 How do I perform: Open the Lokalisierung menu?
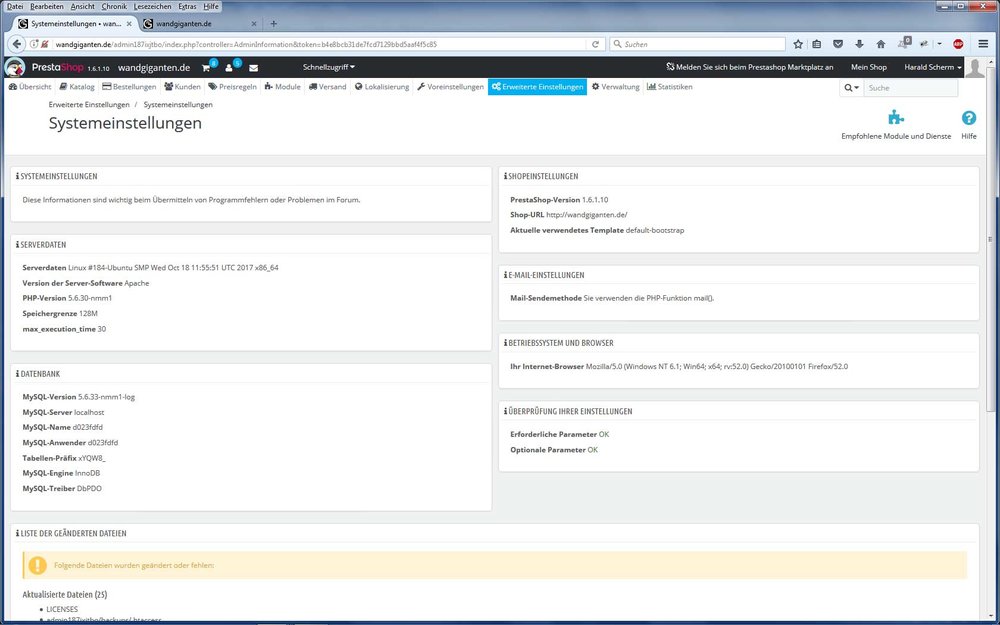[x=382, y=87]
